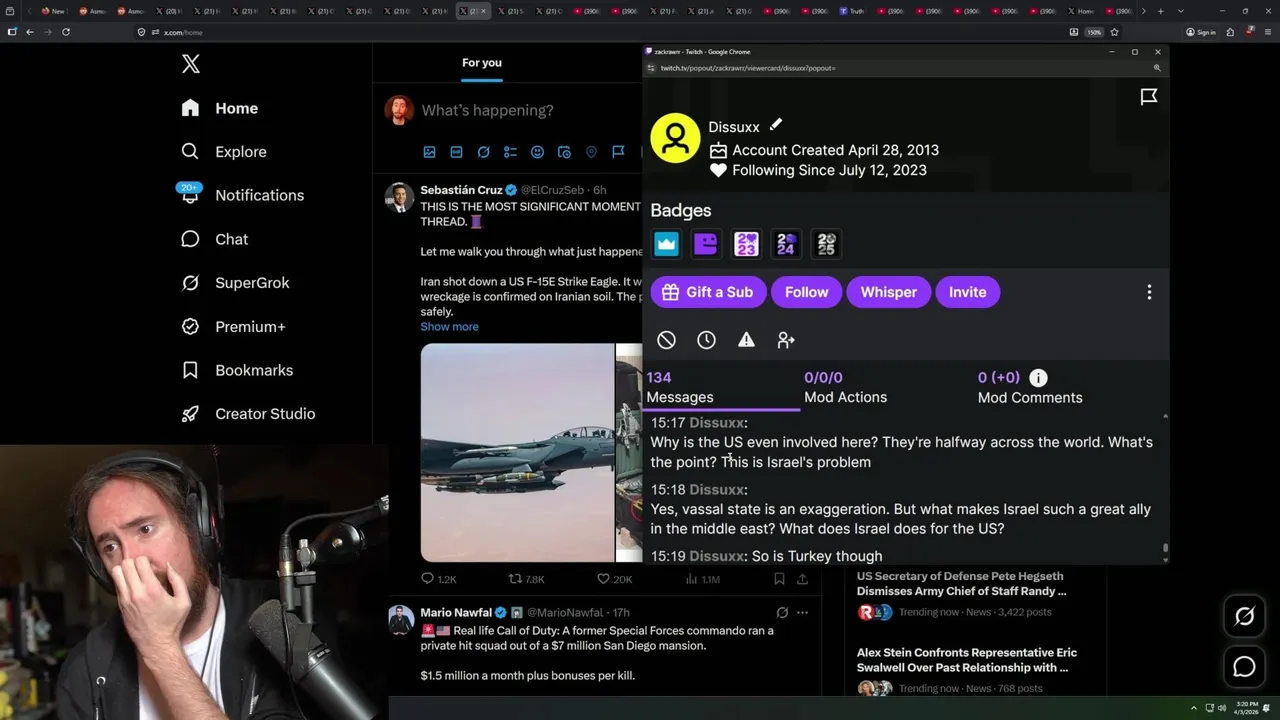The image size is (1280, 720).
Task: Click the GIF icon in the composer
Action: (456, 152)
